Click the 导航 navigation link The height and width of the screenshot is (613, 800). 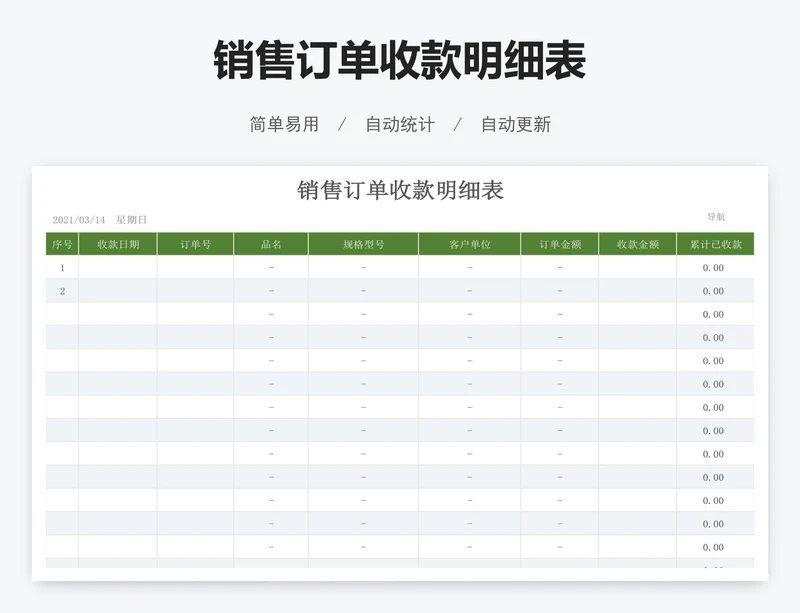click(x=716, y=217)
